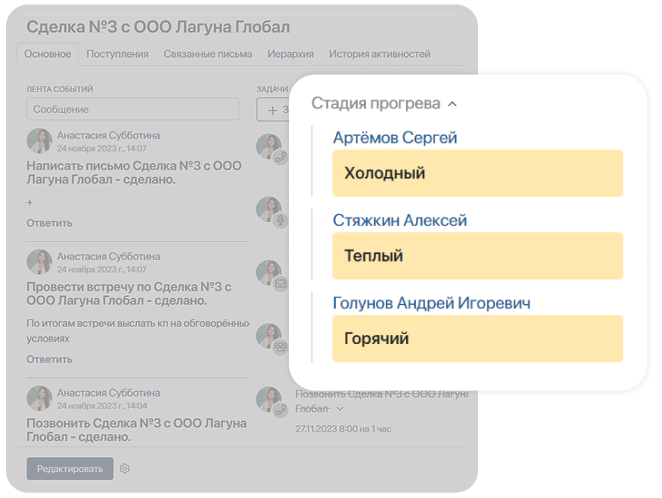
Task: Open the Связанные письма tab
Action: coord(208,54)
